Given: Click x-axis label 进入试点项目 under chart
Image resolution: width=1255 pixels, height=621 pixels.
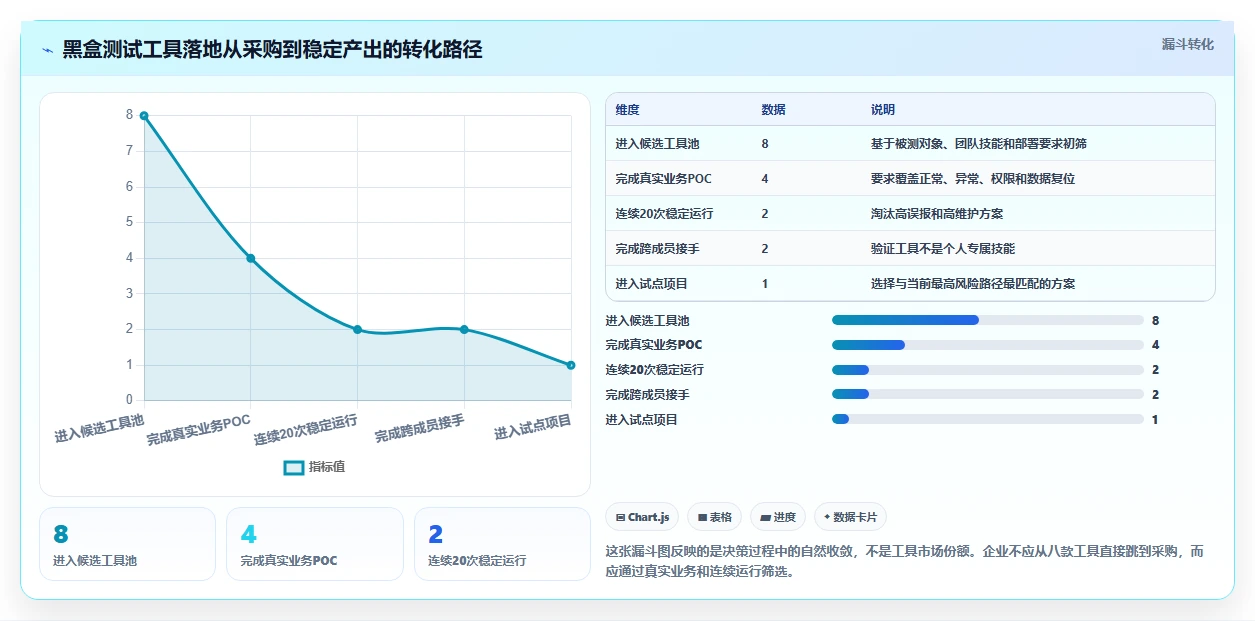Looking at the screenshot, I should coord(533,427).
